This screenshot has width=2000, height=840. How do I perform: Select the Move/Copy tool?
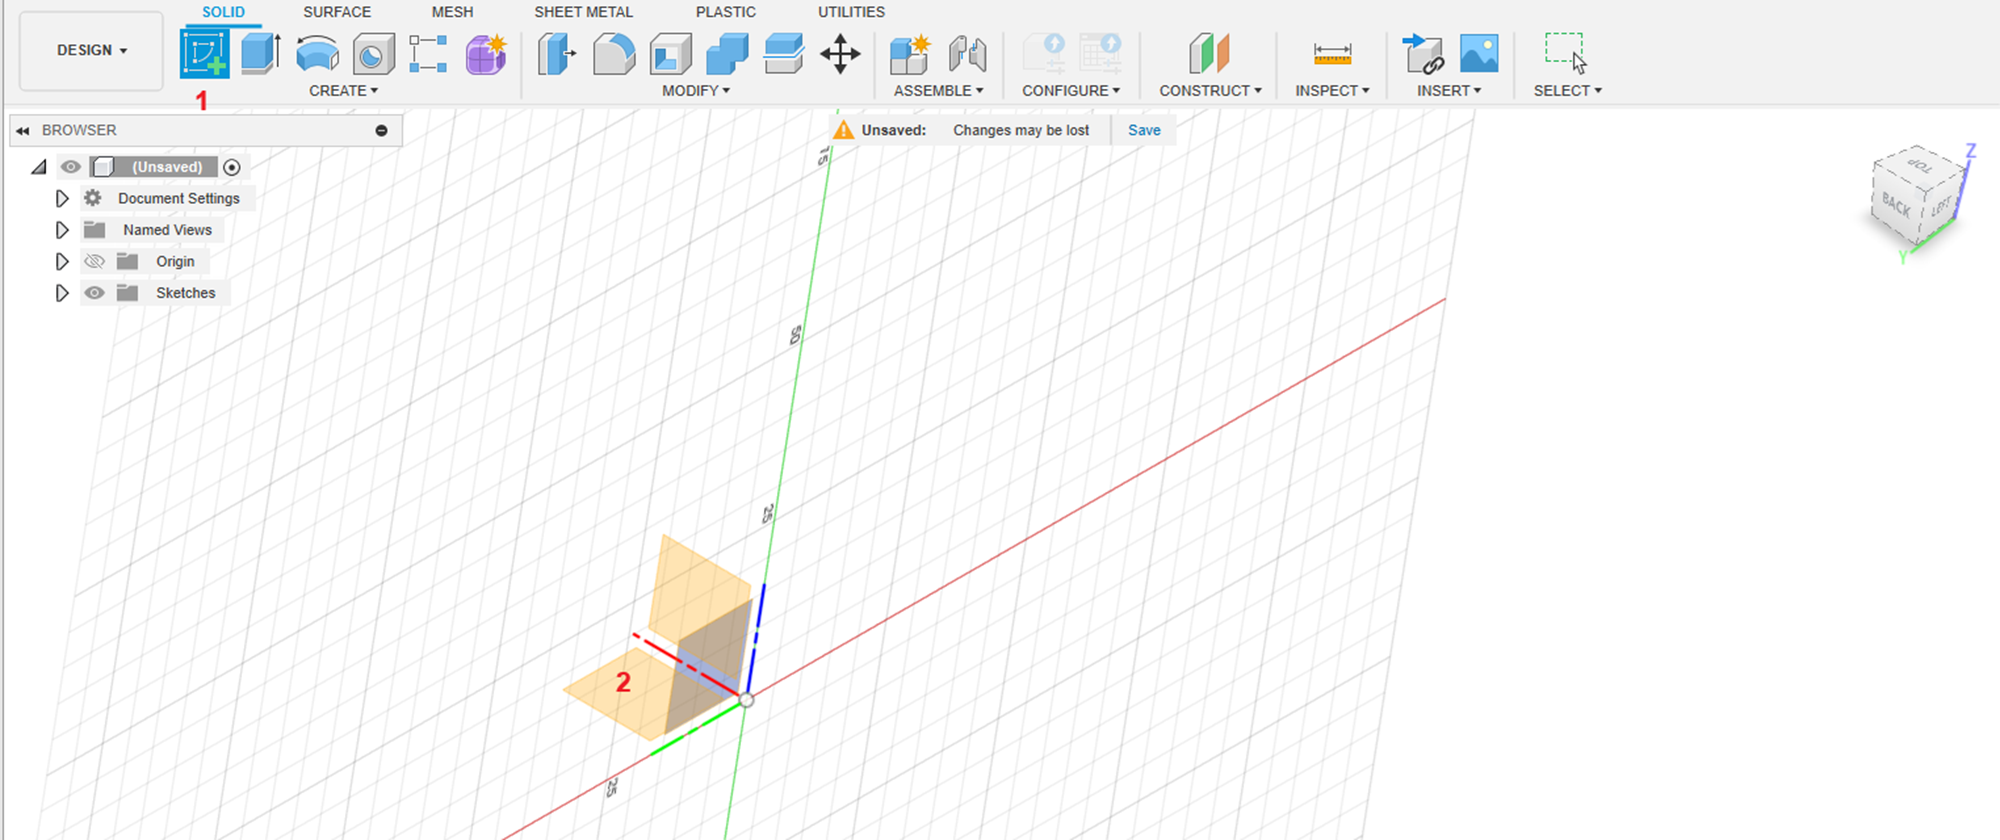[840, 54]
